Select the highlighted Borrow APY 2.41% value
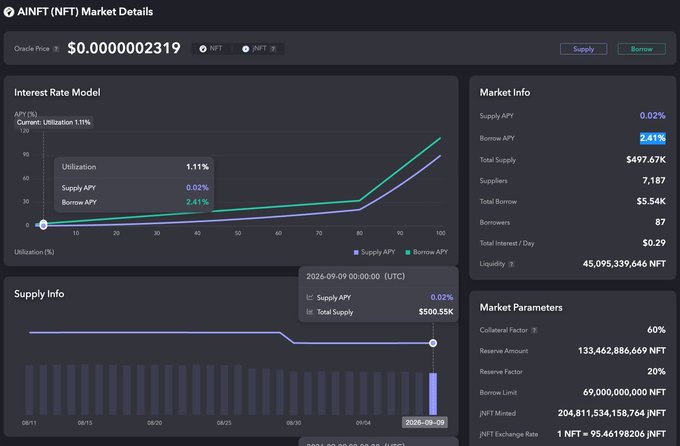The image size is (680, 446). [653, 138]
